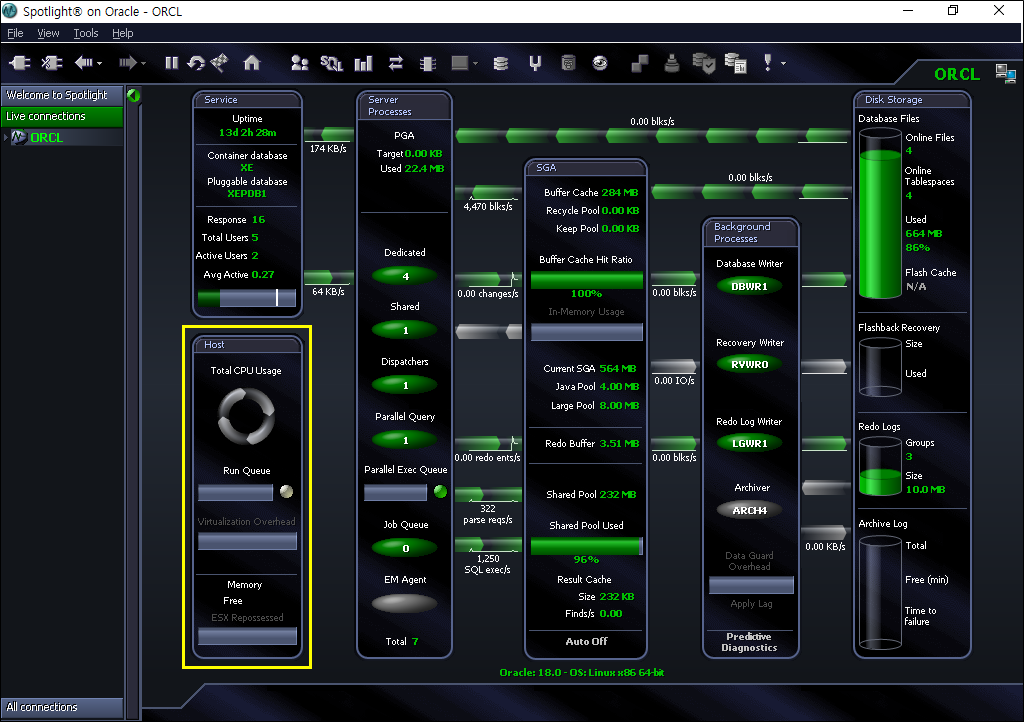Click the disconnect plug icon
The height and width of the screenshot is (722, 1024).
pyautogui.click(x=52, y=63)
